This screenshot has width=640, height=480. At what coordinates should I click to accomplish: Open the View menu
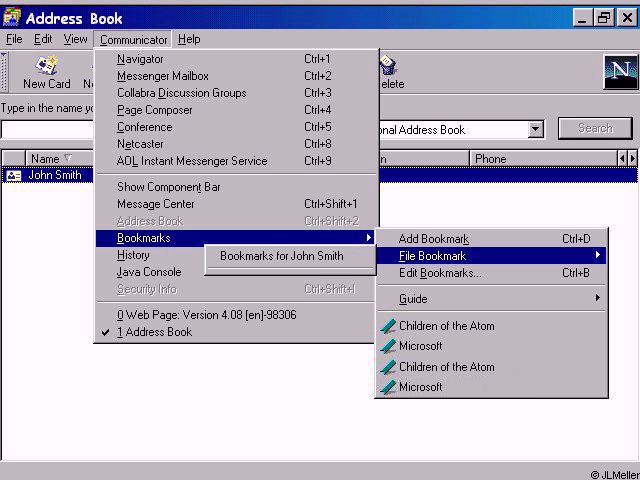click(75, 39)
